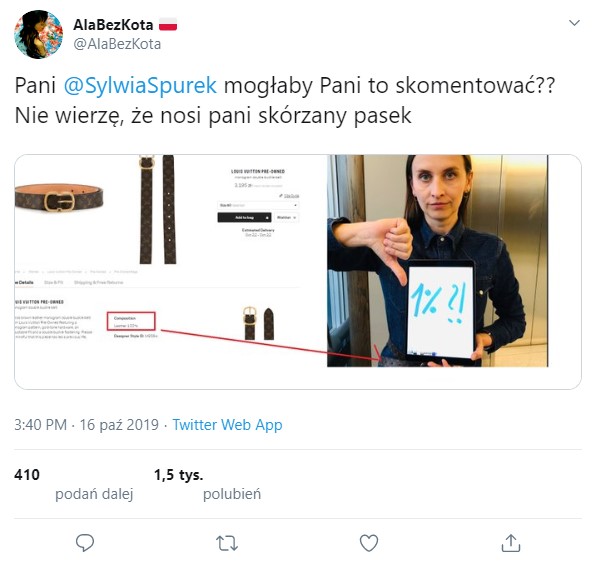The width and height of the screenshot is (592, 567).
Task: Click the red Composition highlight box
Action: click(131, 321)
